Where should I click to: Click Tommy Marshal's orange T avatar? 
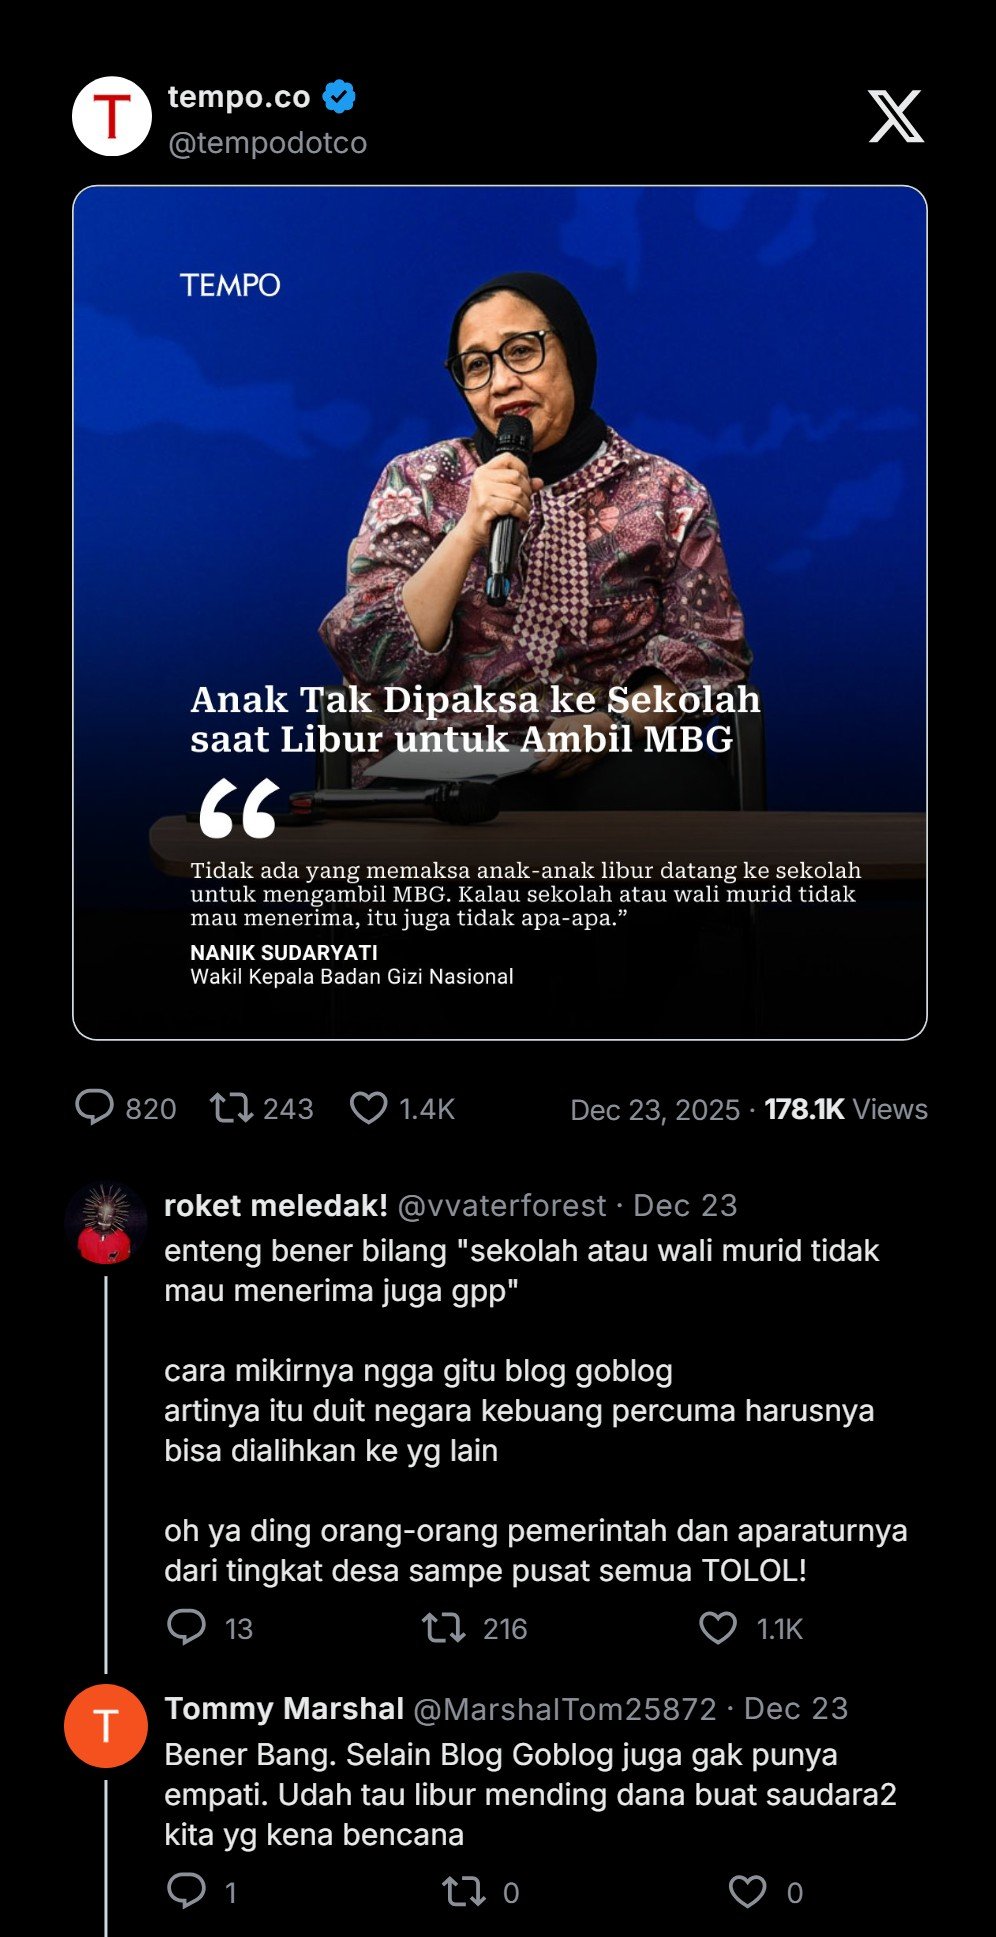click(106, 1726)
